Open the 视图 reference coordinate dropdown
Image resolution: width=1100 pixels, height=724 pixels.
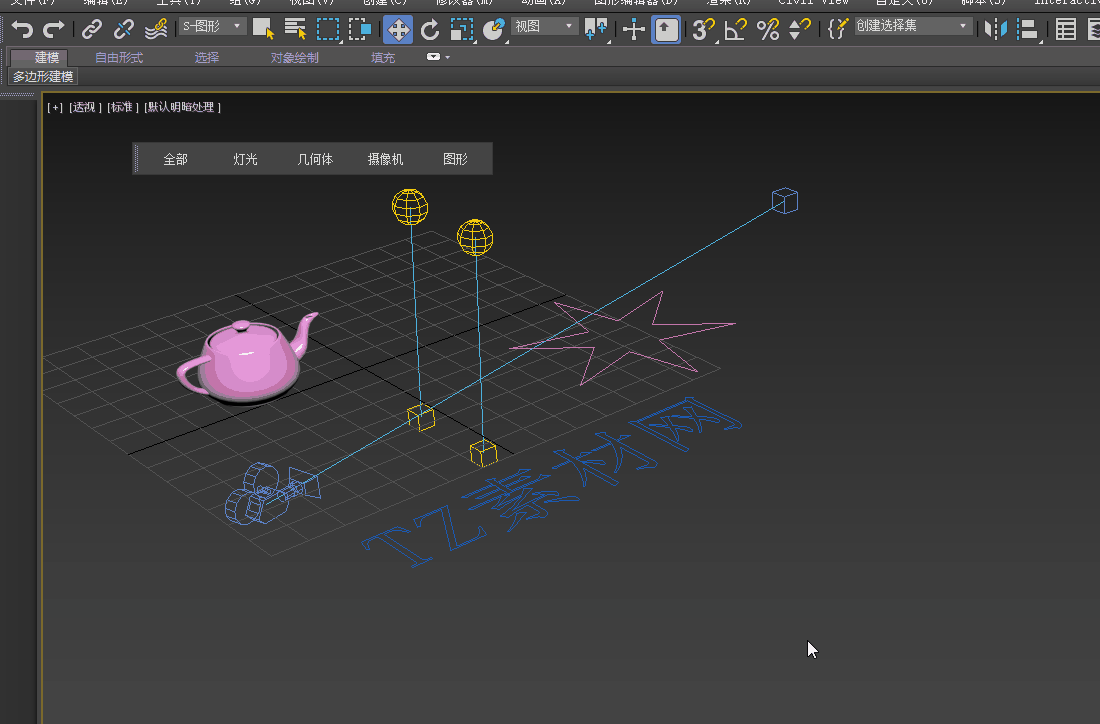click(544, 27)
